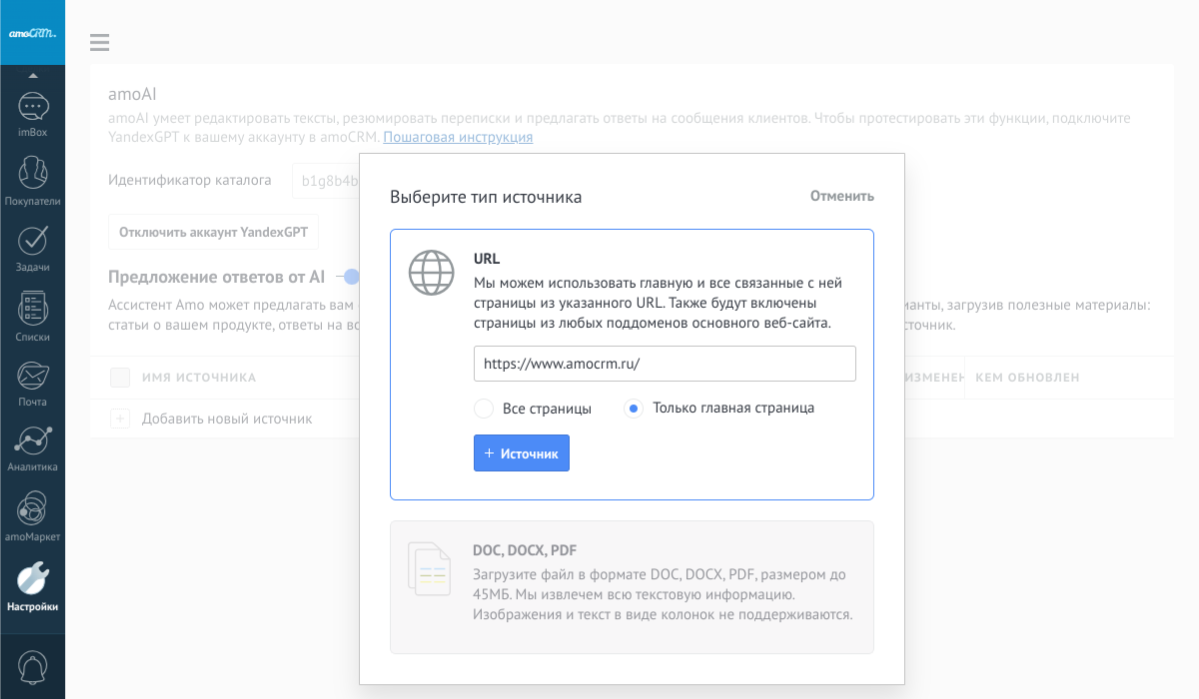1199x699 pixels.
Task: Toggle the select-all sources checkbox
Action: pyautogui.click(x=120, y=378)
